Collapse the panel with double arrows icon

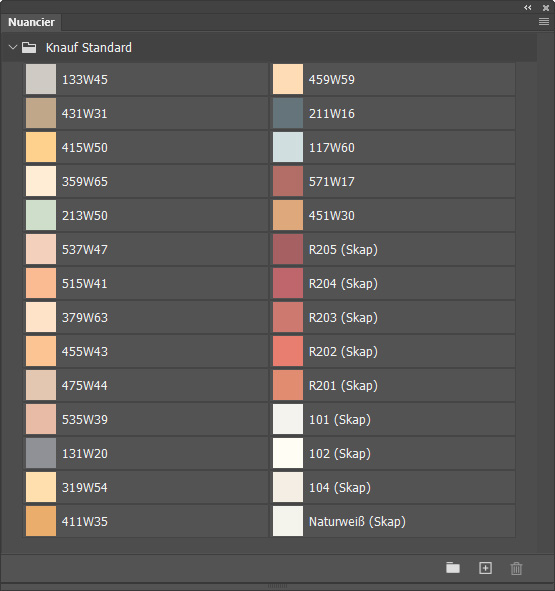pyautogui.click(x=527, y=8)
